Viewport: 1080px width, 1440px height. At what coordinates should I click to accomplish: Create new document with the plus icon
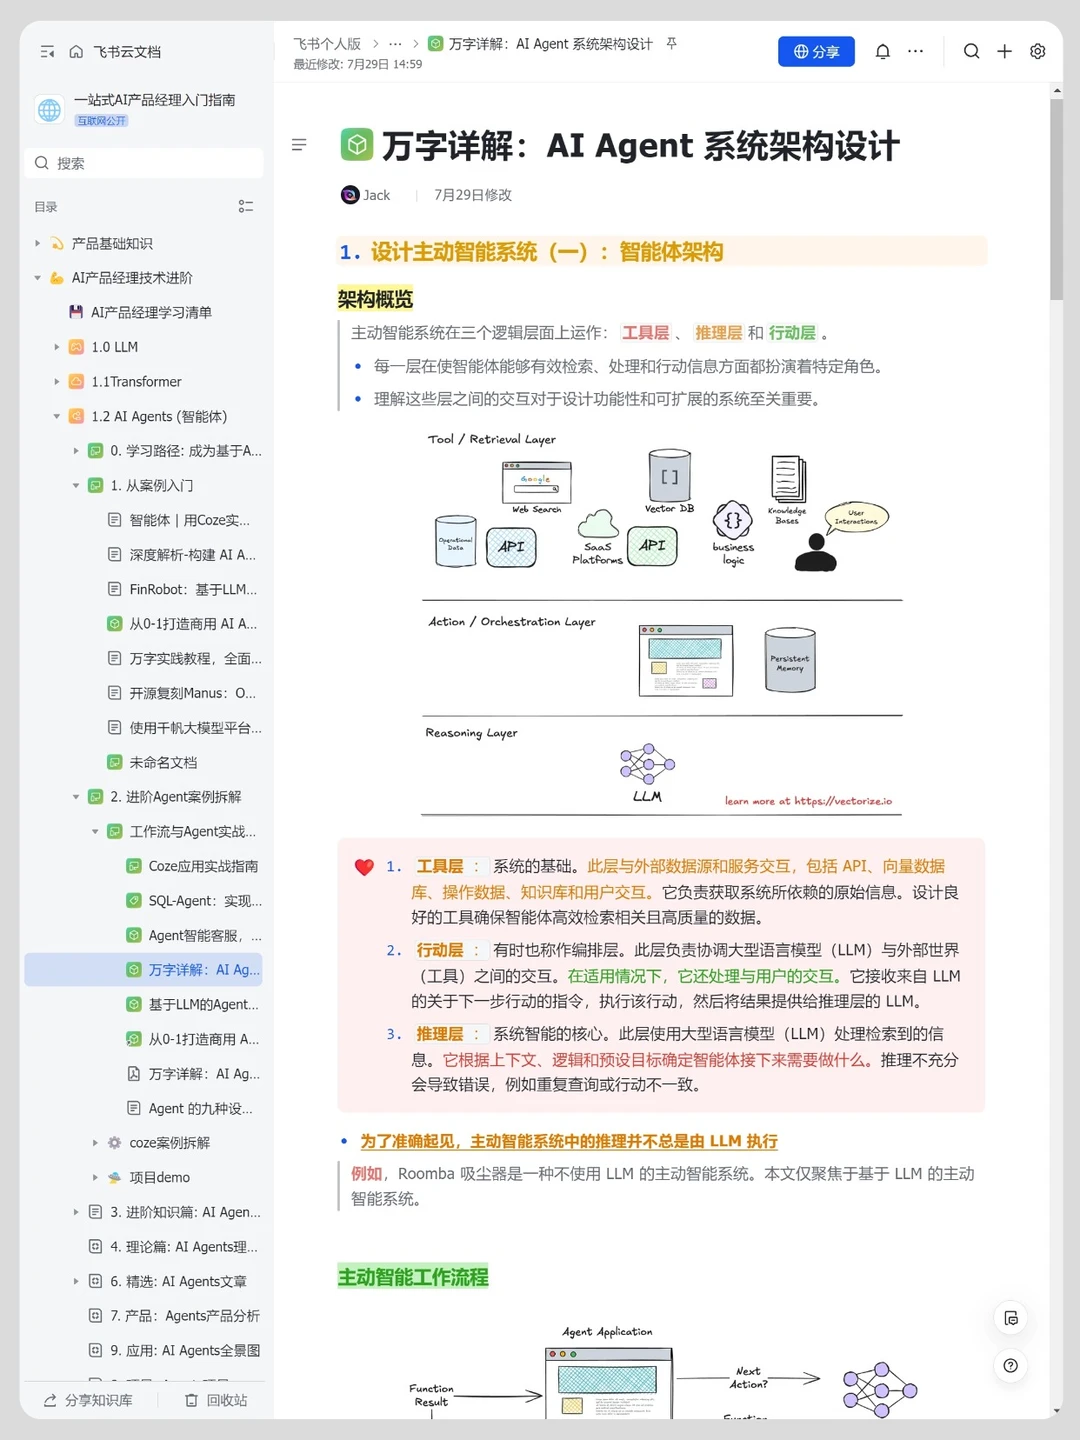[1004, 51]
